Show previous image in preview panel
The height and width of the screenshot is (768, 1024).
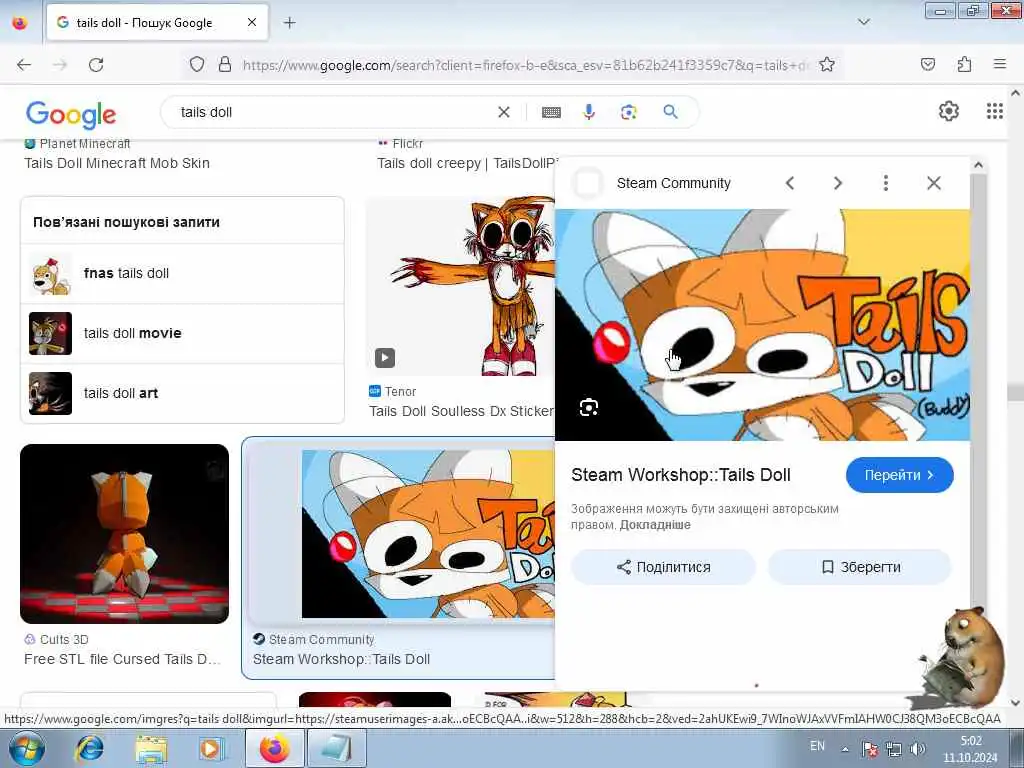790,184
